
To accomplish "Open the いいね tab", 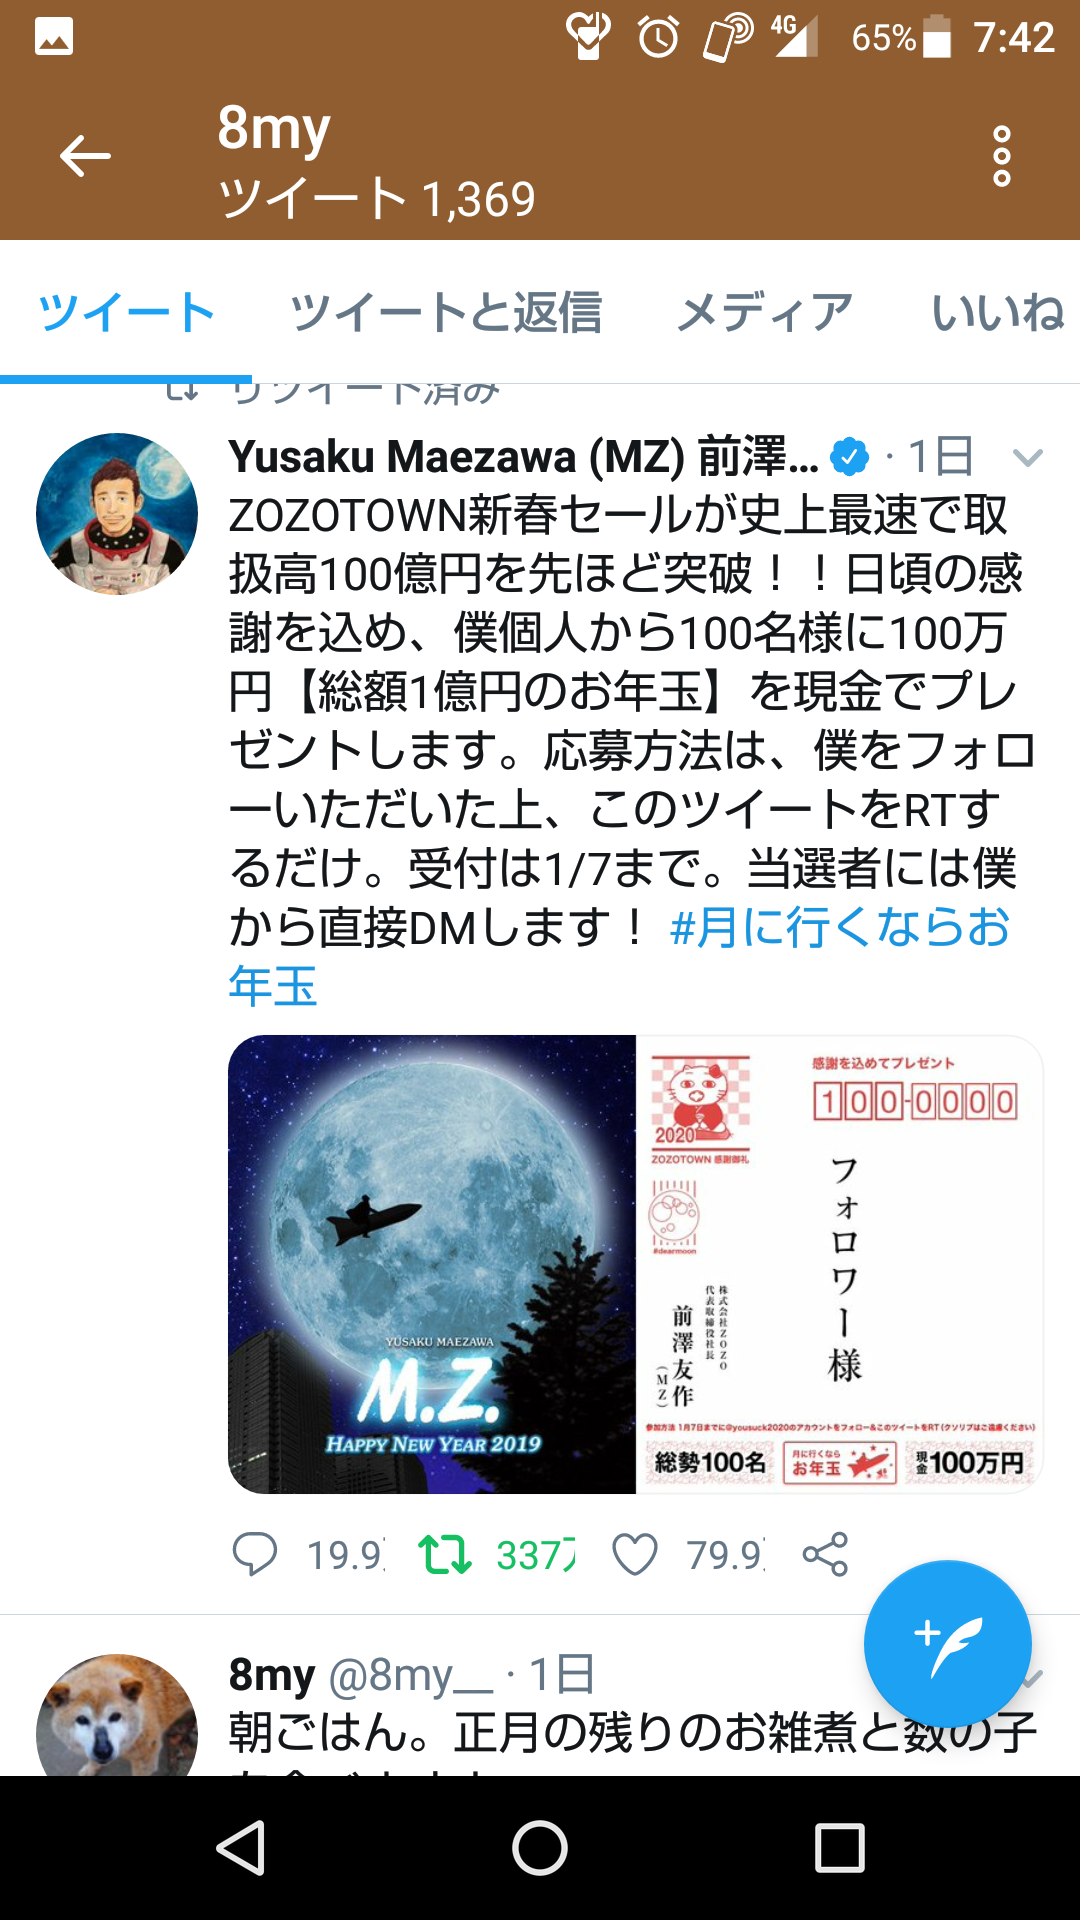I will tap(998, 312).
